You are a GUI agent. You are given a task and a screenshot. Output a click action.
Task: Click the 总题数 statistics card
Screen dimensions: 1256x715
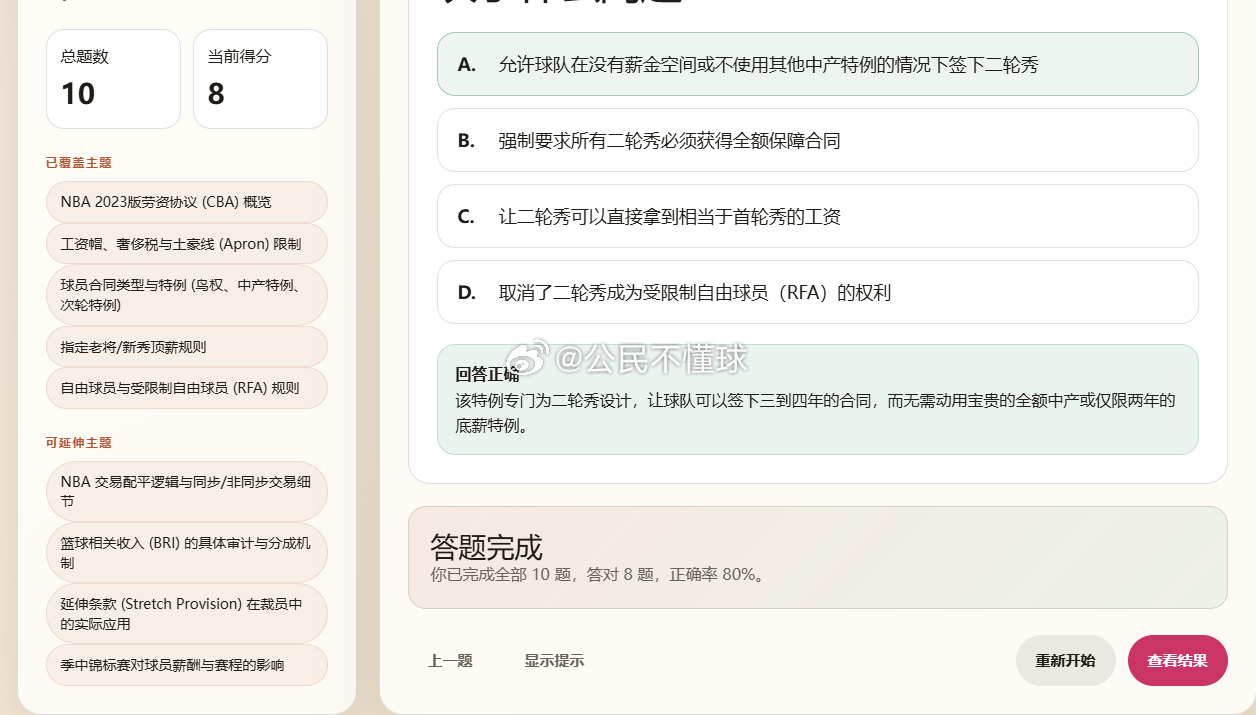click(x=113, y=79)
